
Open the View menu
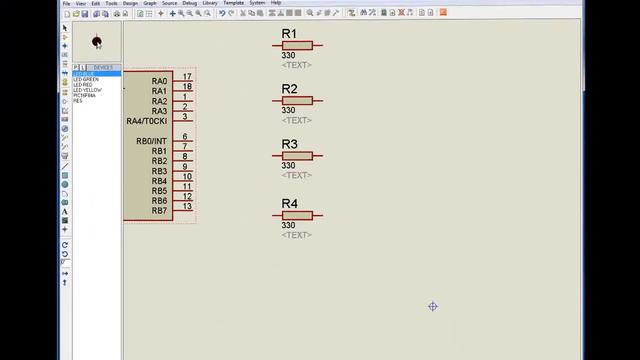point(81,3)
